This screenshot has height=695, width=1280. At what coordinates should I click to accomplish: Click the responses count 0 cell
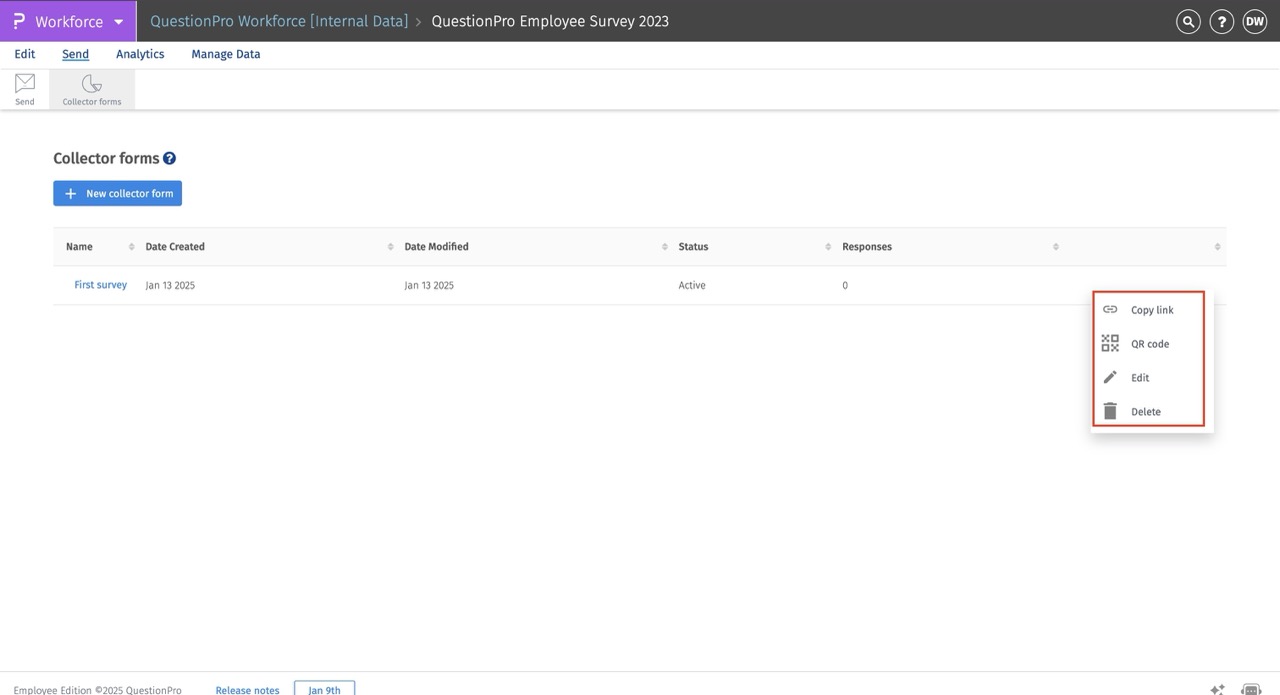pyautogui.click(x=845, y=285)
